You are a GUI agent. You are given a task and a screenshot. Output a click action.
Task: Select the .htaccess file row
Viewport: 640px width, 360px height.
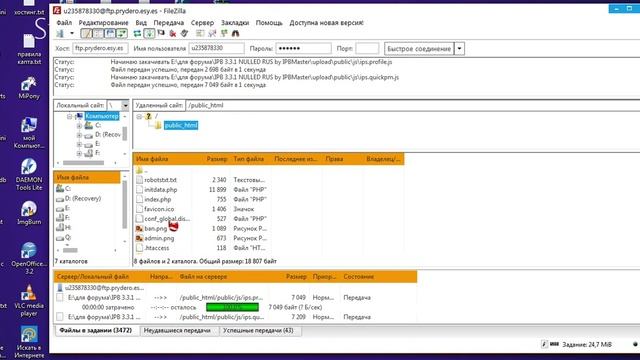pos(269,248)
